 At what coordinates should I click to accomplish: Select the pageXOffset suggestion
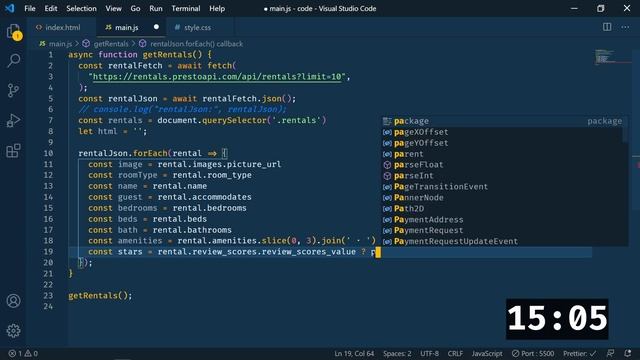coord(502,132)
